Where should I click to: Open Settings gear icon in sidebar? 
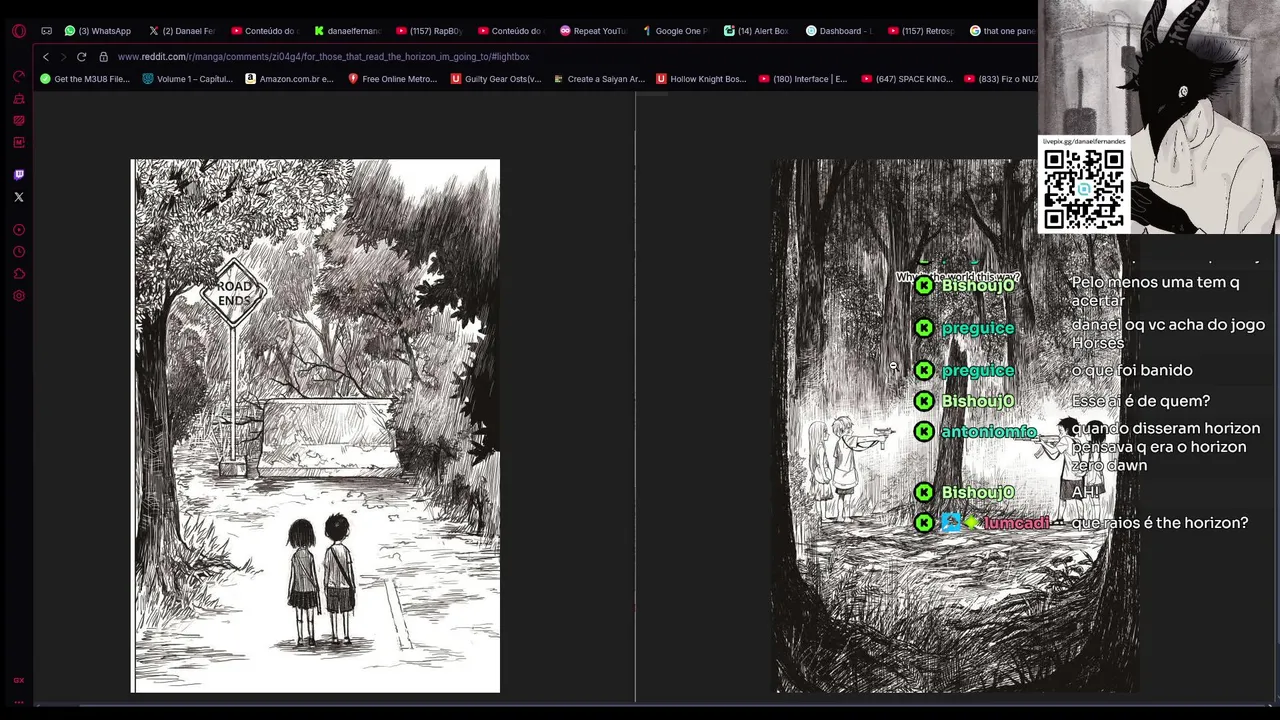[18, 296]
